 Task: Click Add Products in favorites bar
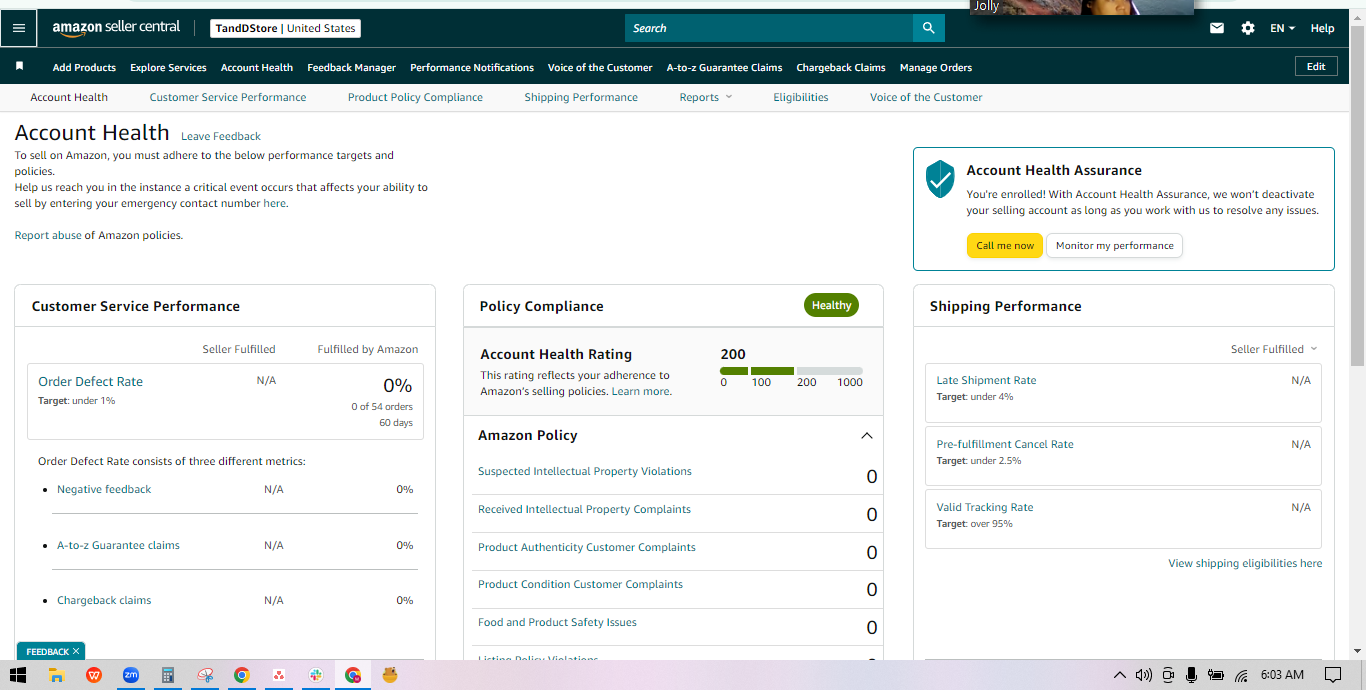point(84,67)
